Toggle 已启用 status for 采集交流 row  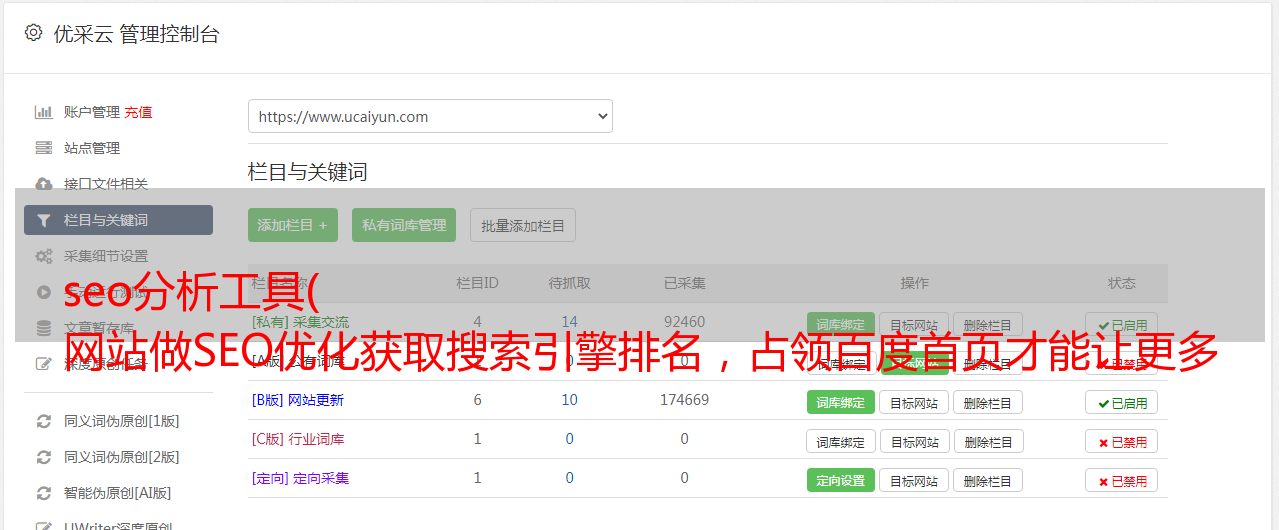[x=1121, y=325]
